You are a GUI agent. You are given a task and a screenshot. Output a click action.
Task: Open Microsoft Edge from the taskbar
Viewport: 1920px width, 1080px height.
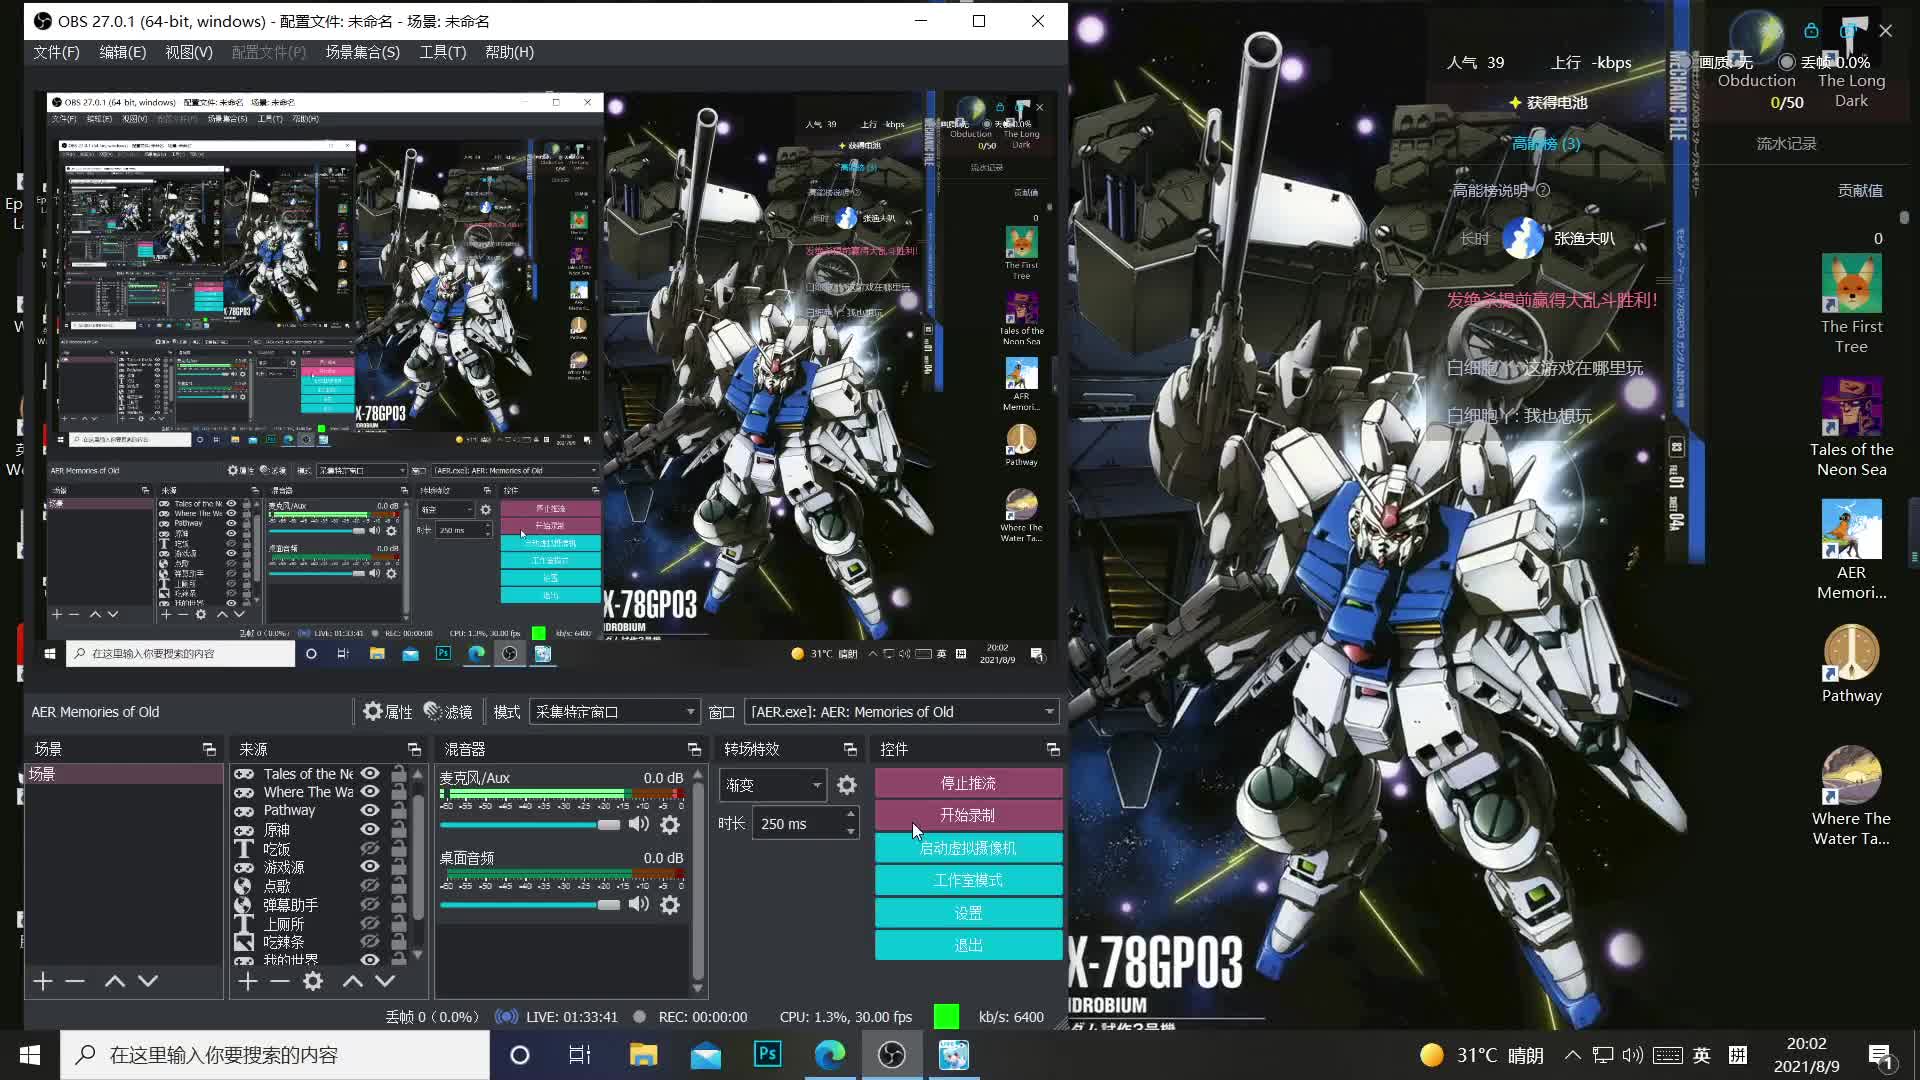click(830, 1055)
